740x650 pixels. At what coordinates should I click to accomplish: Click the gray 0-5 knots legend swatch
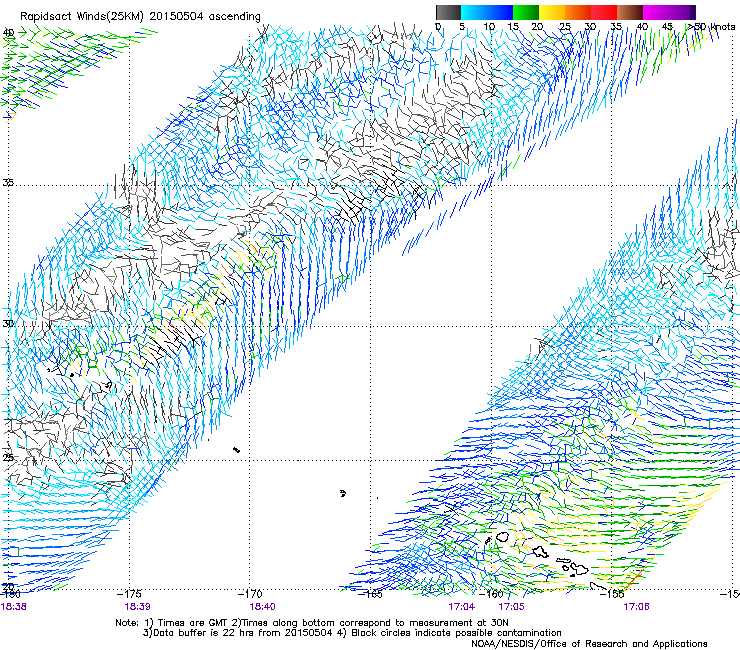[x=448, y=12]
